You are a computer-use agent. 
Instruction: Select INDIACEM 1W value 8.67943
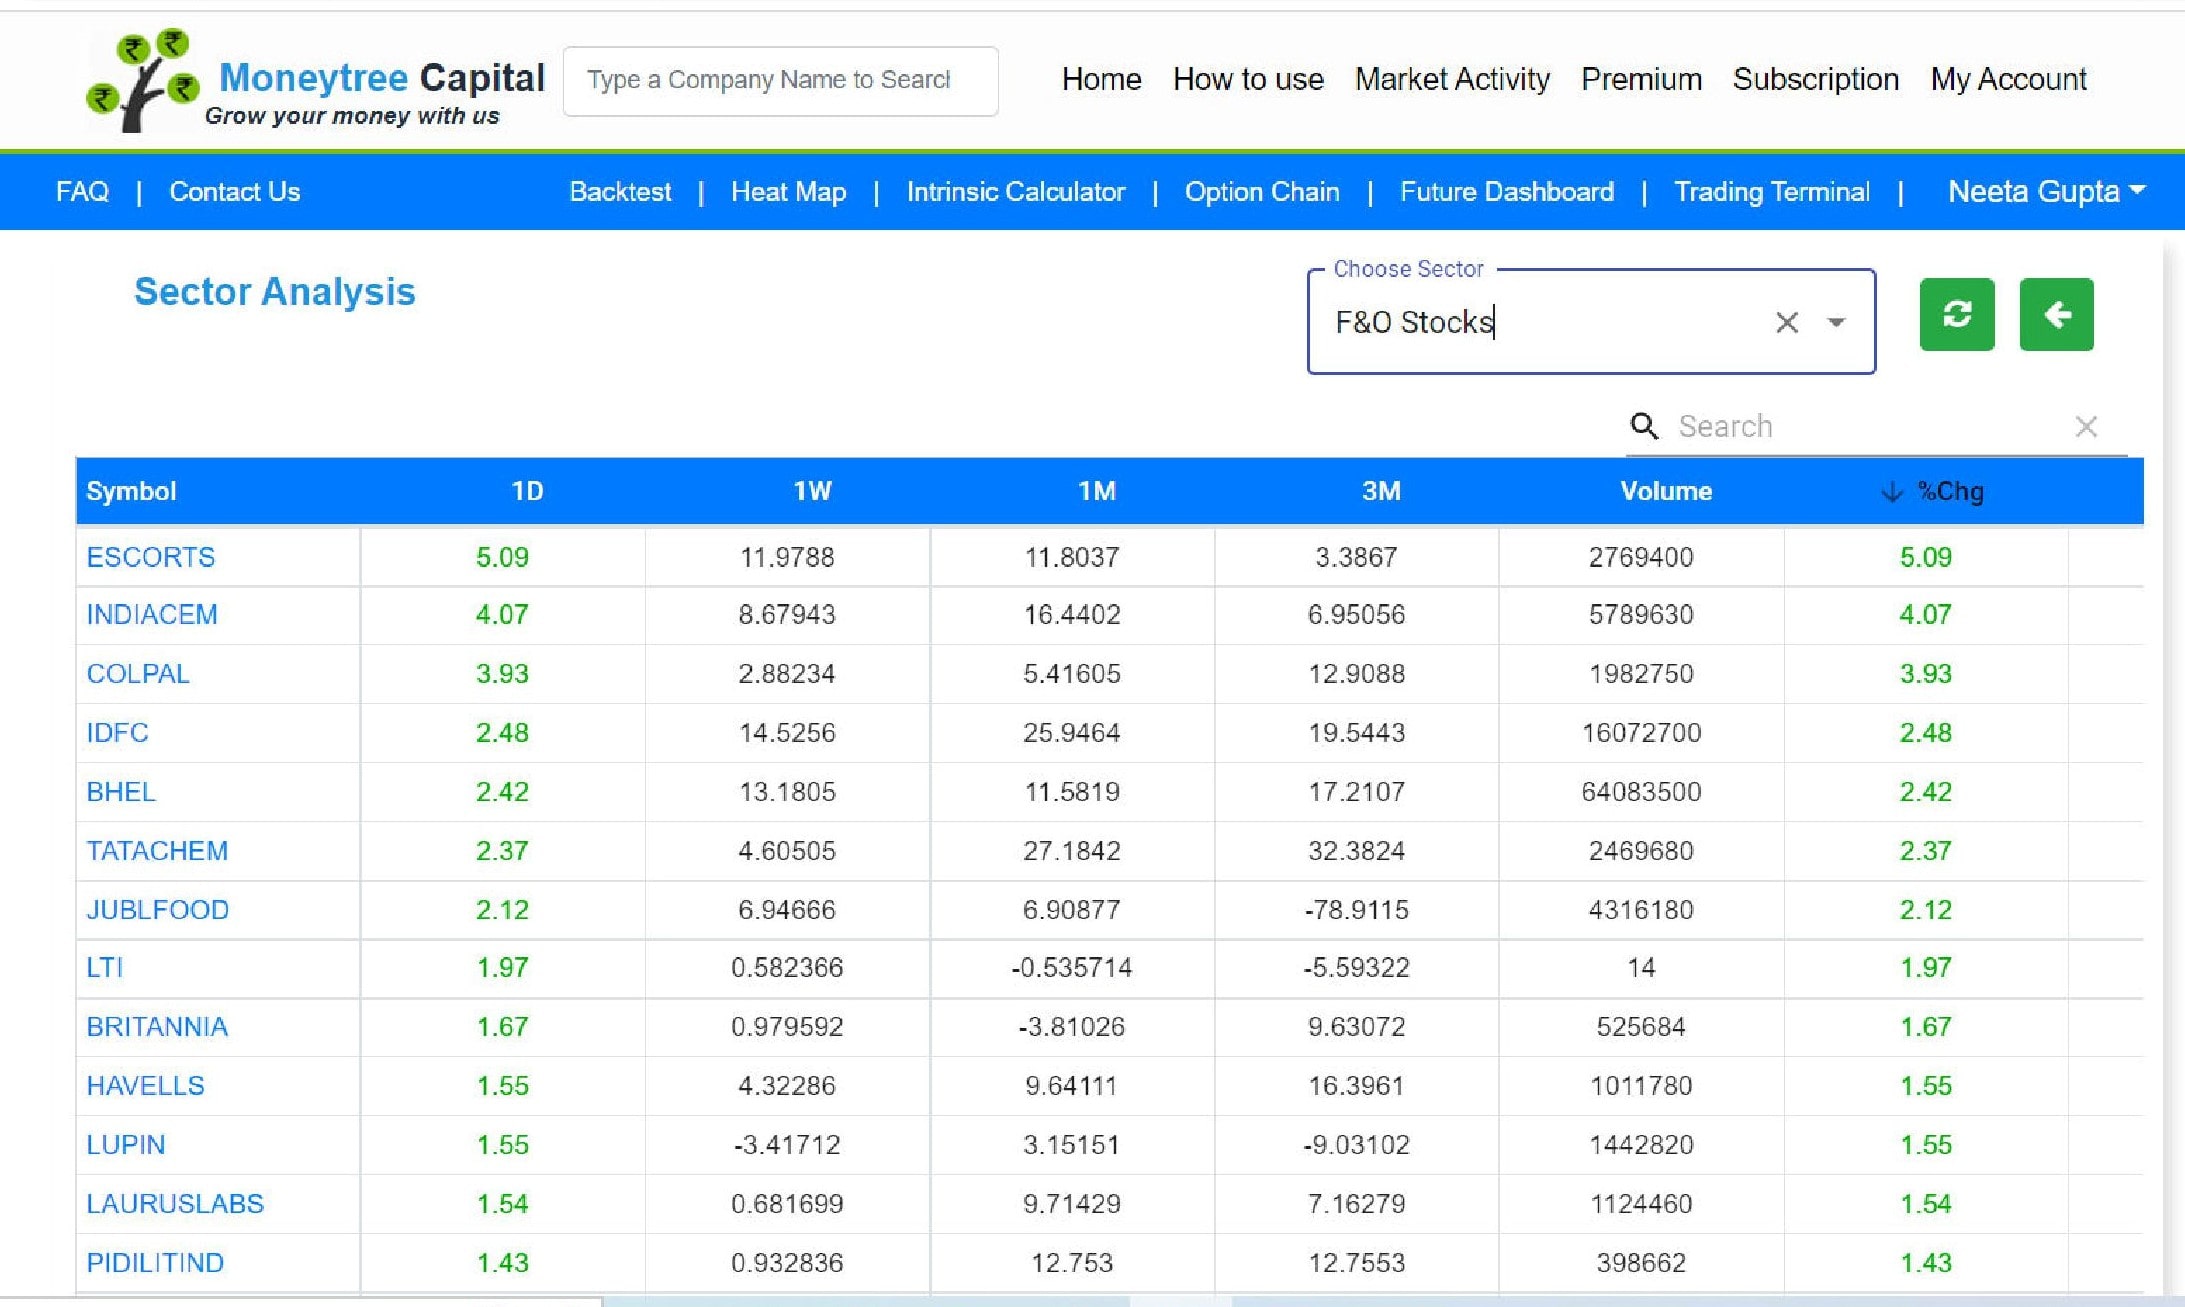pos(787,614)
